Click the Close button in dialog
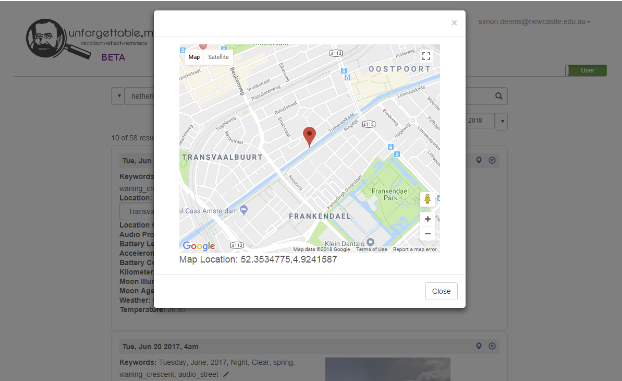Screen dimensions: 622x381 coord(441,291)
